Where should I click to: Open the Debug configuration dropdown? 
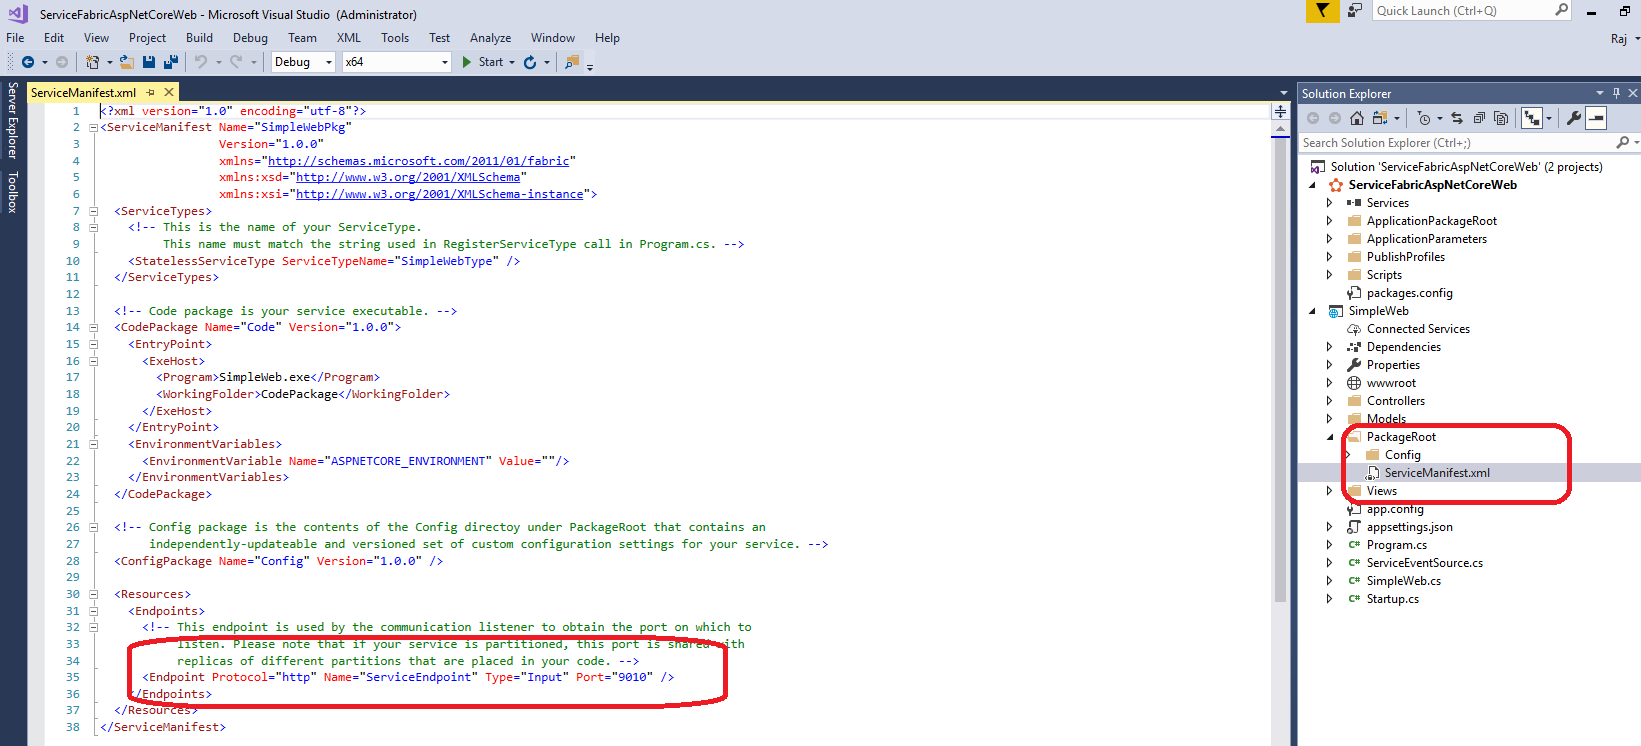(x=328, y=62)
